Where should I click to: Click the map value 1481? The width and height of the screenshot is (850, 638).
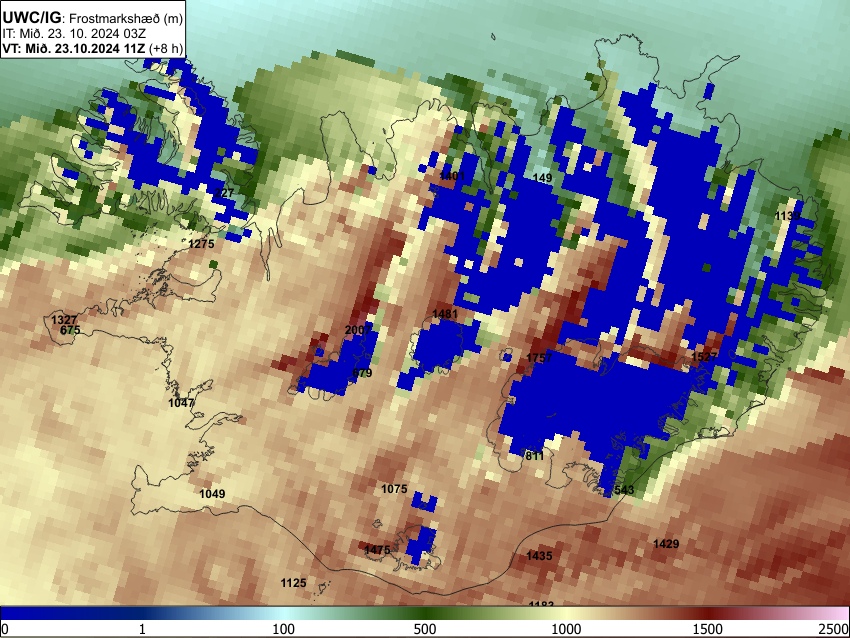pos(445,314)
